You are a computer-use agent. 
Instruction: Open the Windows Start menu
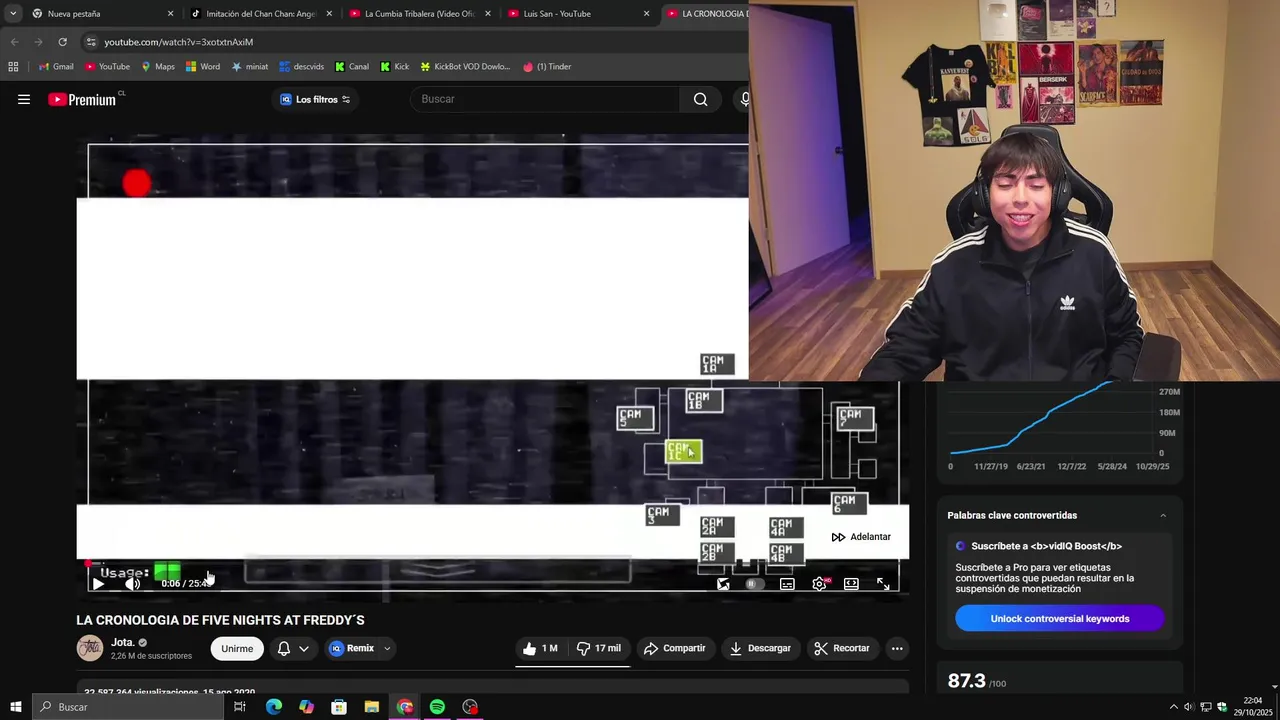(15, 707)
